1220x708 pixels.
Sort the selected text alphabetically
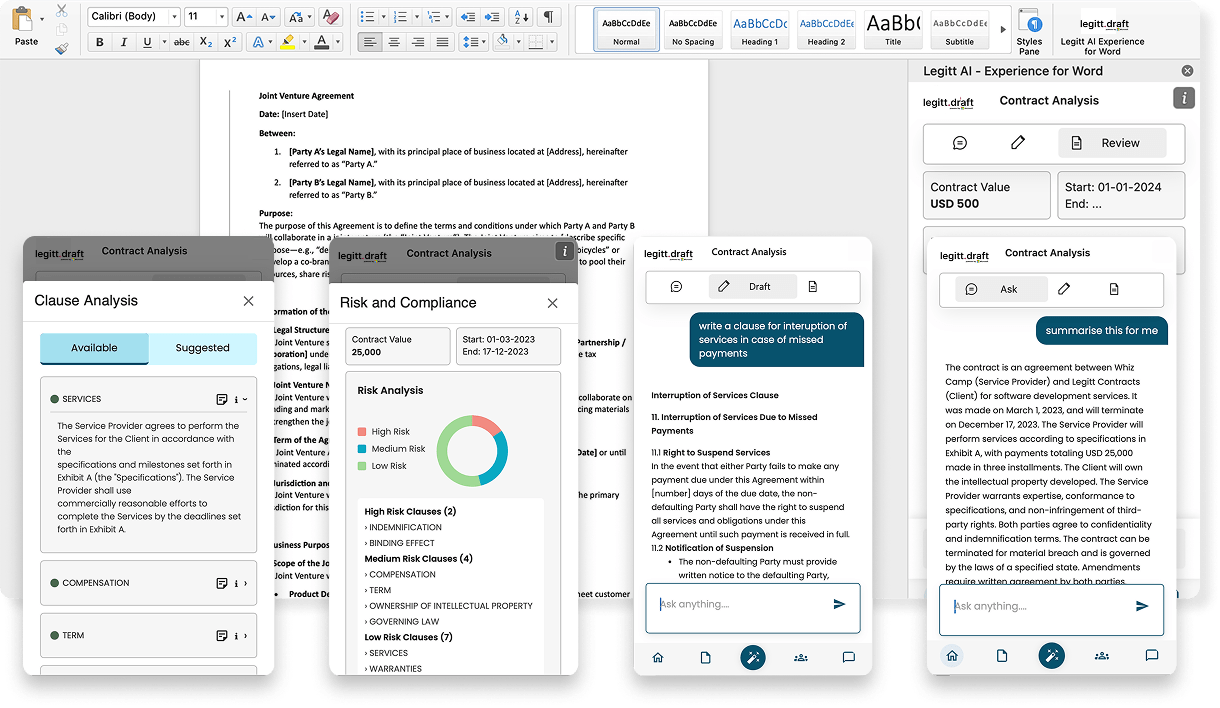(521, 17)
